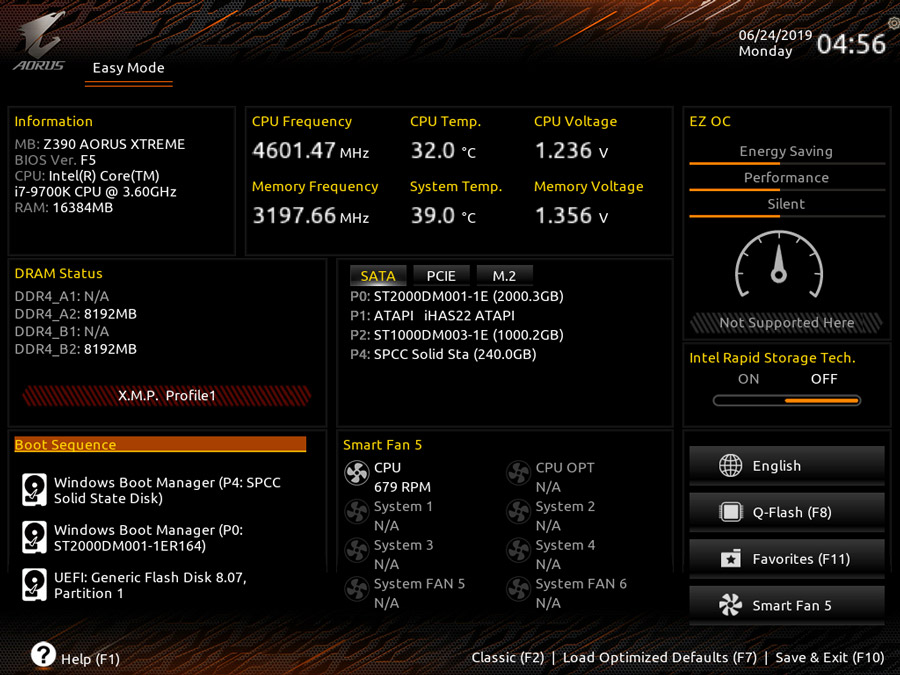Click the 04:56 clock display
Screen dimensions: 900x675
[851, 44]
